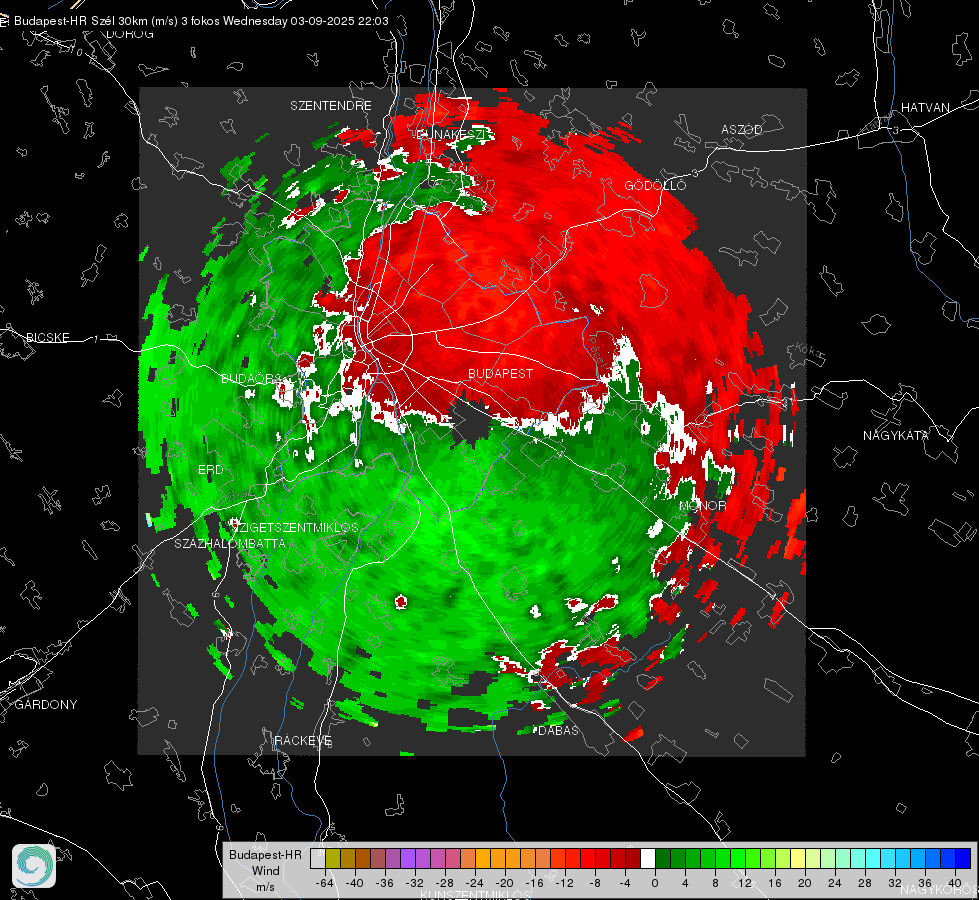Click the 28 value on the scale
979x900 pixels.
[865, 883]
